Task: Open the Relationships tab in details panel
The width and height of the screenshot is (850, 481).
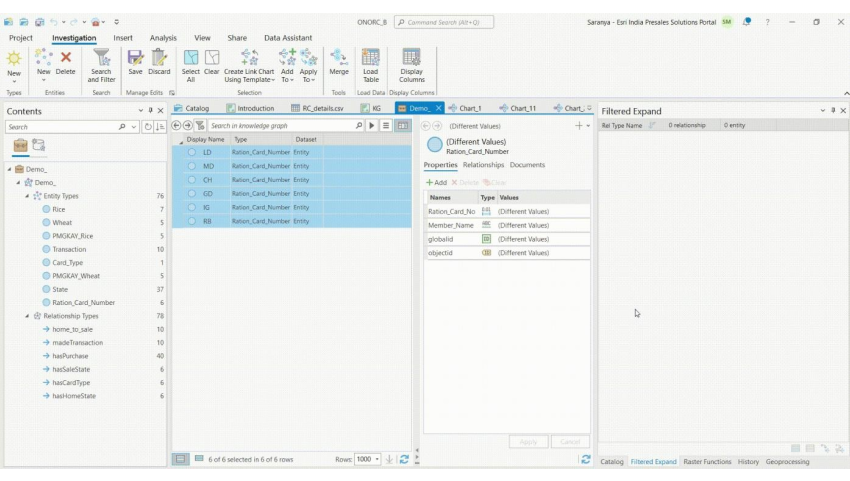Action: [484, 164]
